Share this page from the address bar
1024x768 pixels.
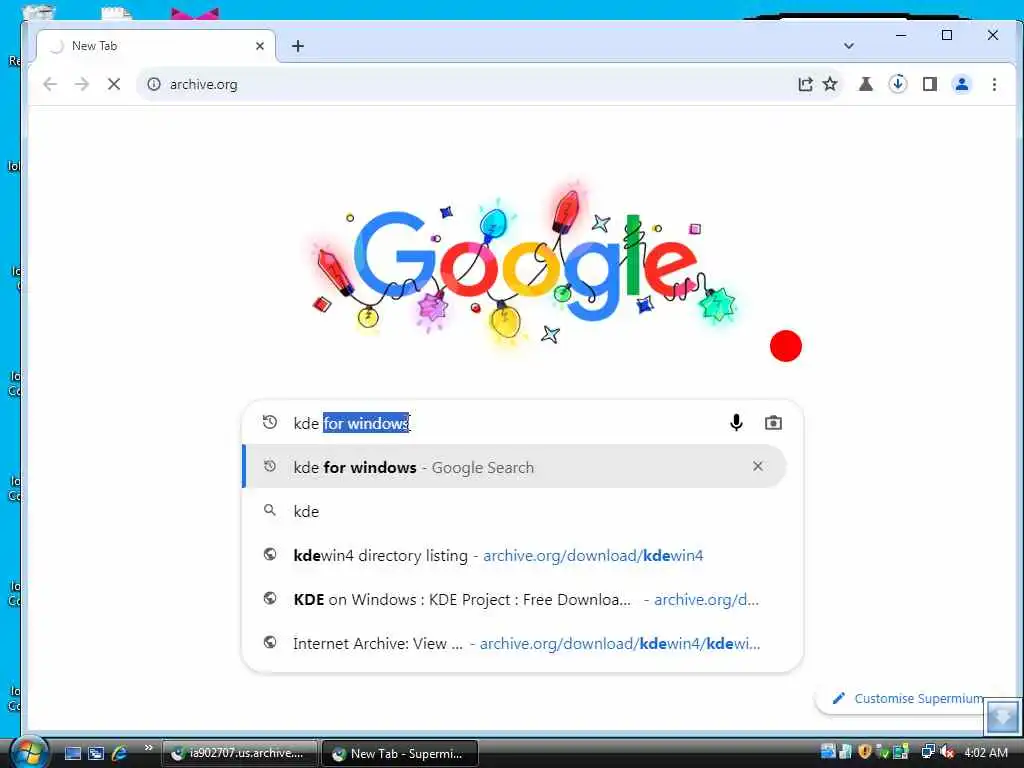tap(805, 84)
